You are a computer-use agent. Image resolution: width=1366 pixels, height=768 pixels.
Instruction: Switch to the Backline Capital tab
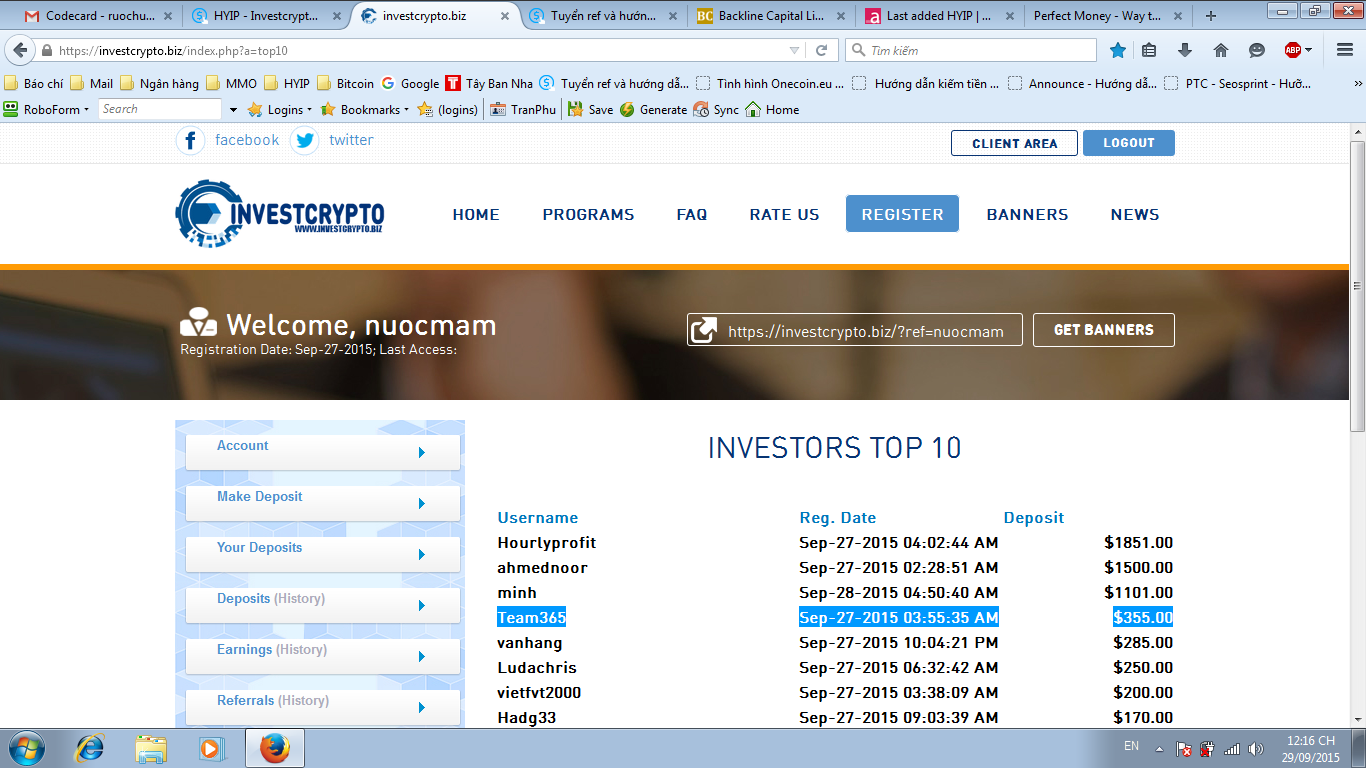[770, 16]
